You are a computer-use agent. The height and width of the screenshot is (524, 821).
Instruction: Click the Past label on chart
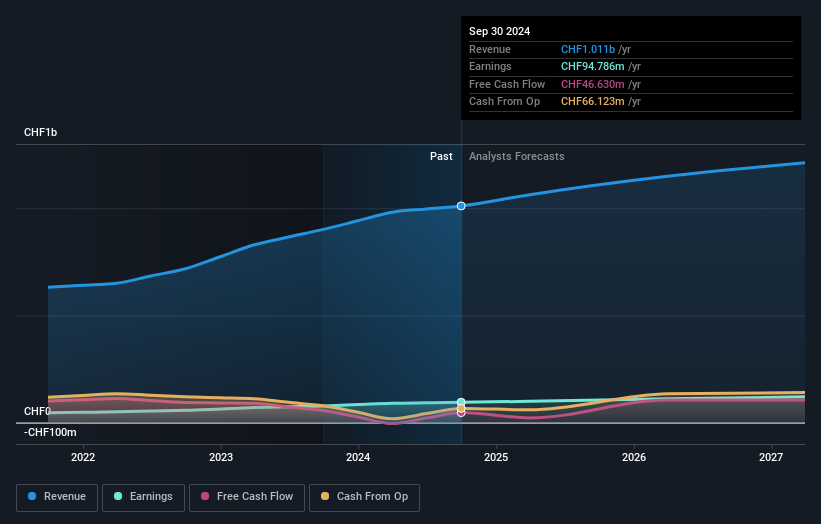tap(441, 157)
